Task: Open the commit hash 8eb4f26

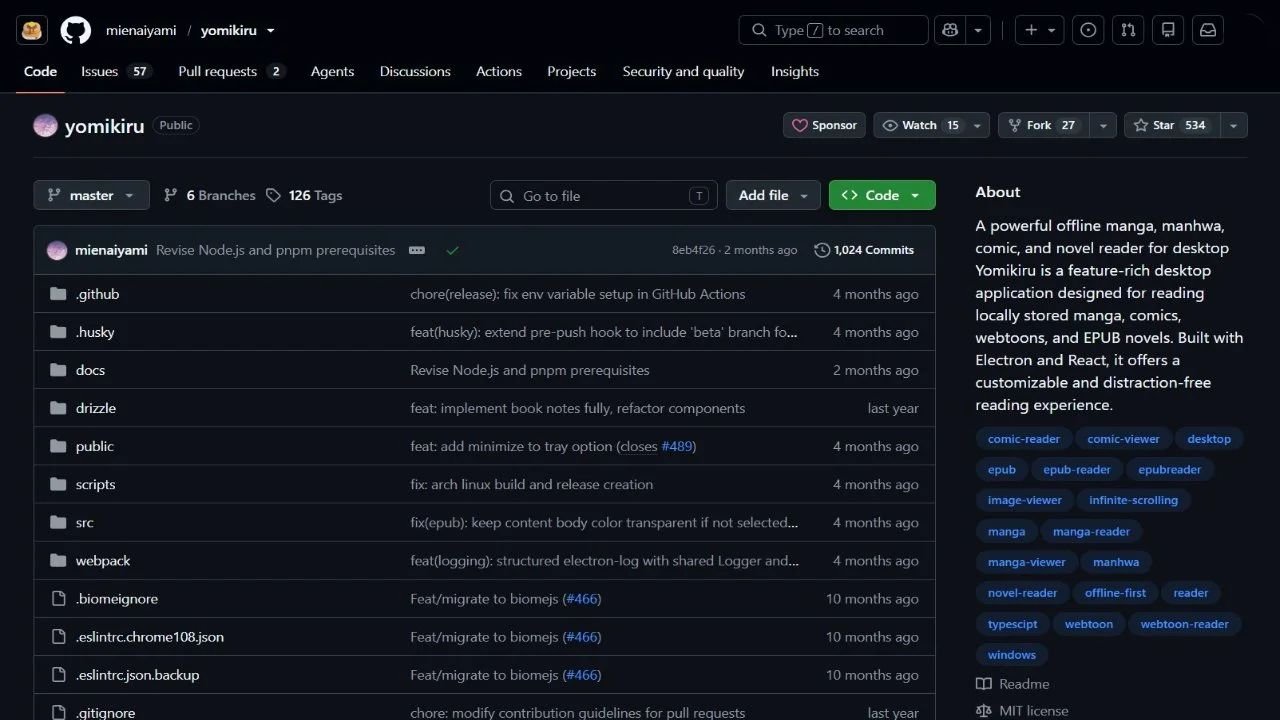Action: [694, 250]
